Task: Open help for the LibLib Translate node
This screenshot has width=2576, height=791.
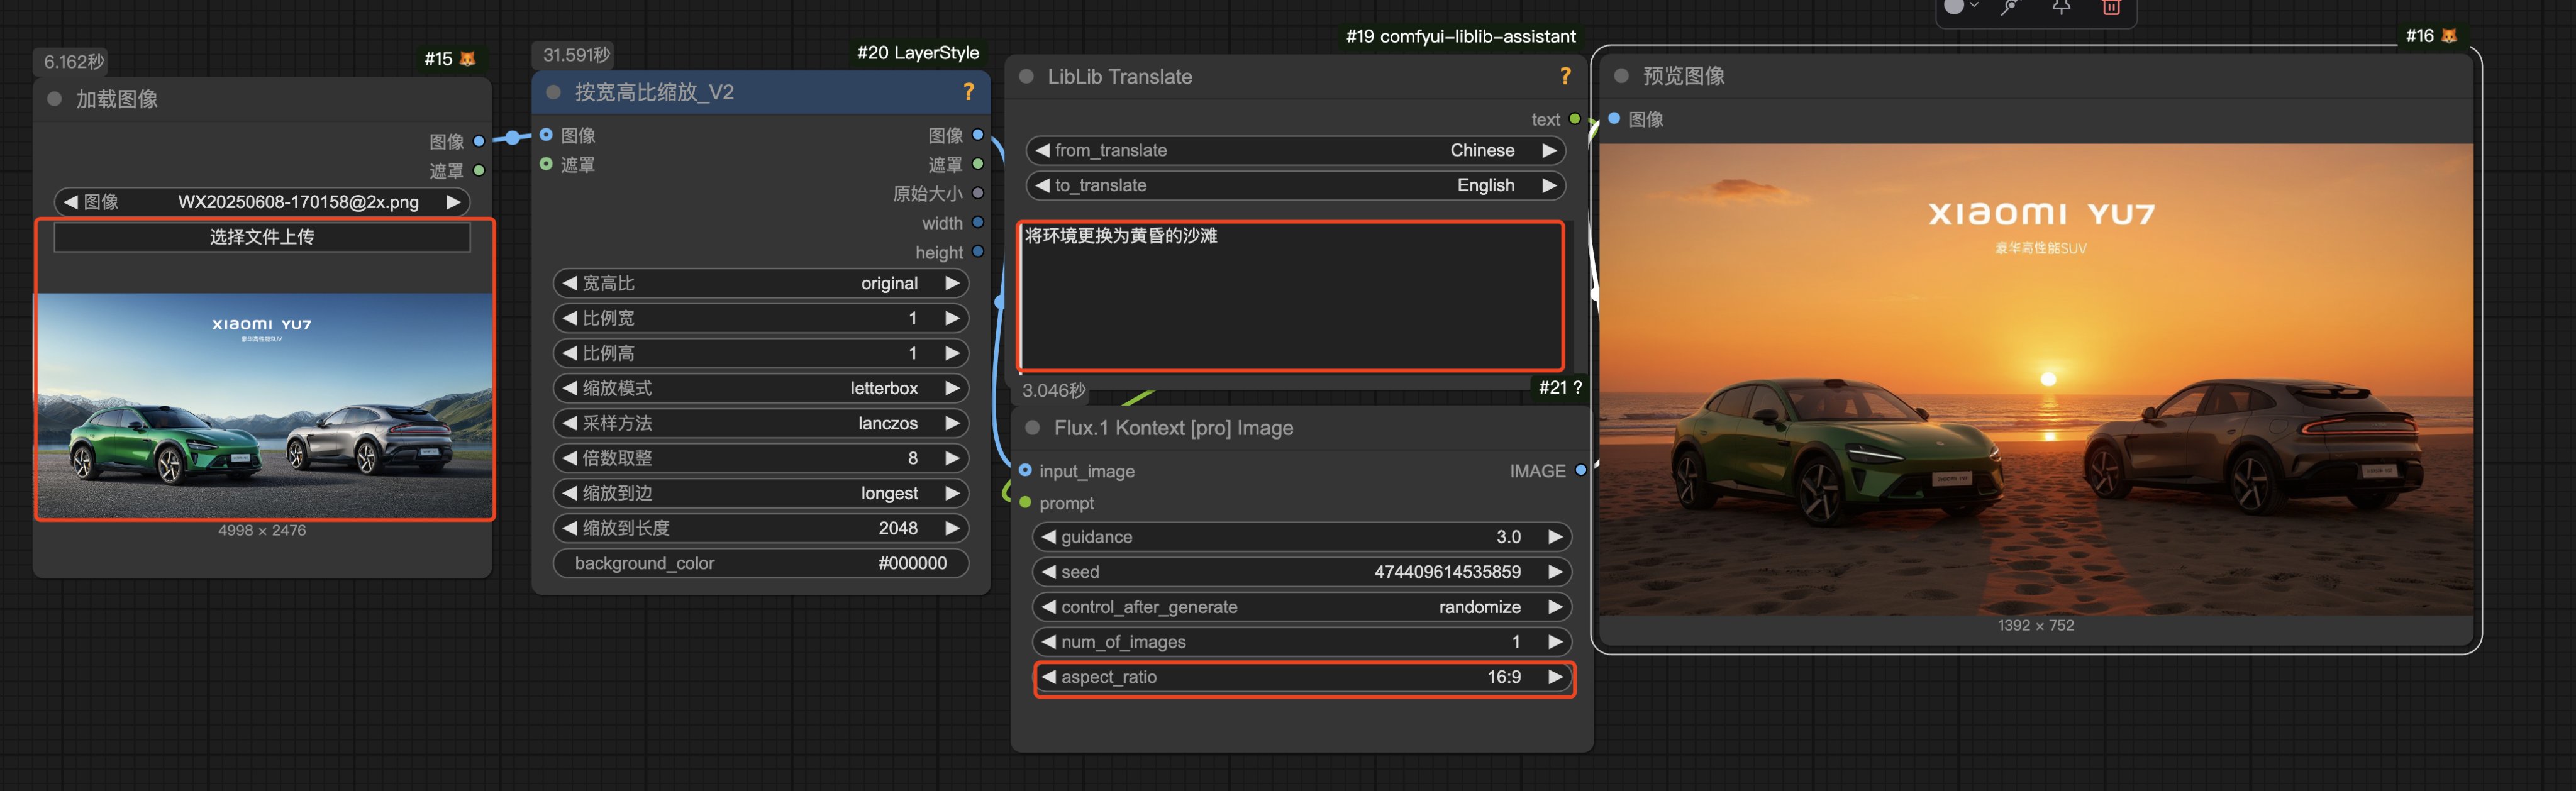Action: click(1565, 76)
